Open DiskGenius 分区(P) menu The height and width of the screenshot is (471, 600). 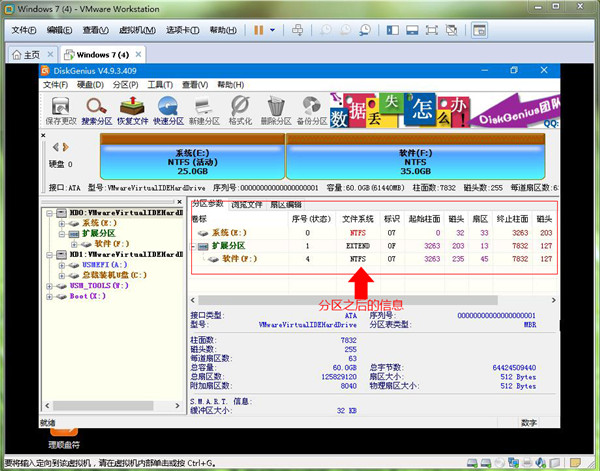[126, 85]
